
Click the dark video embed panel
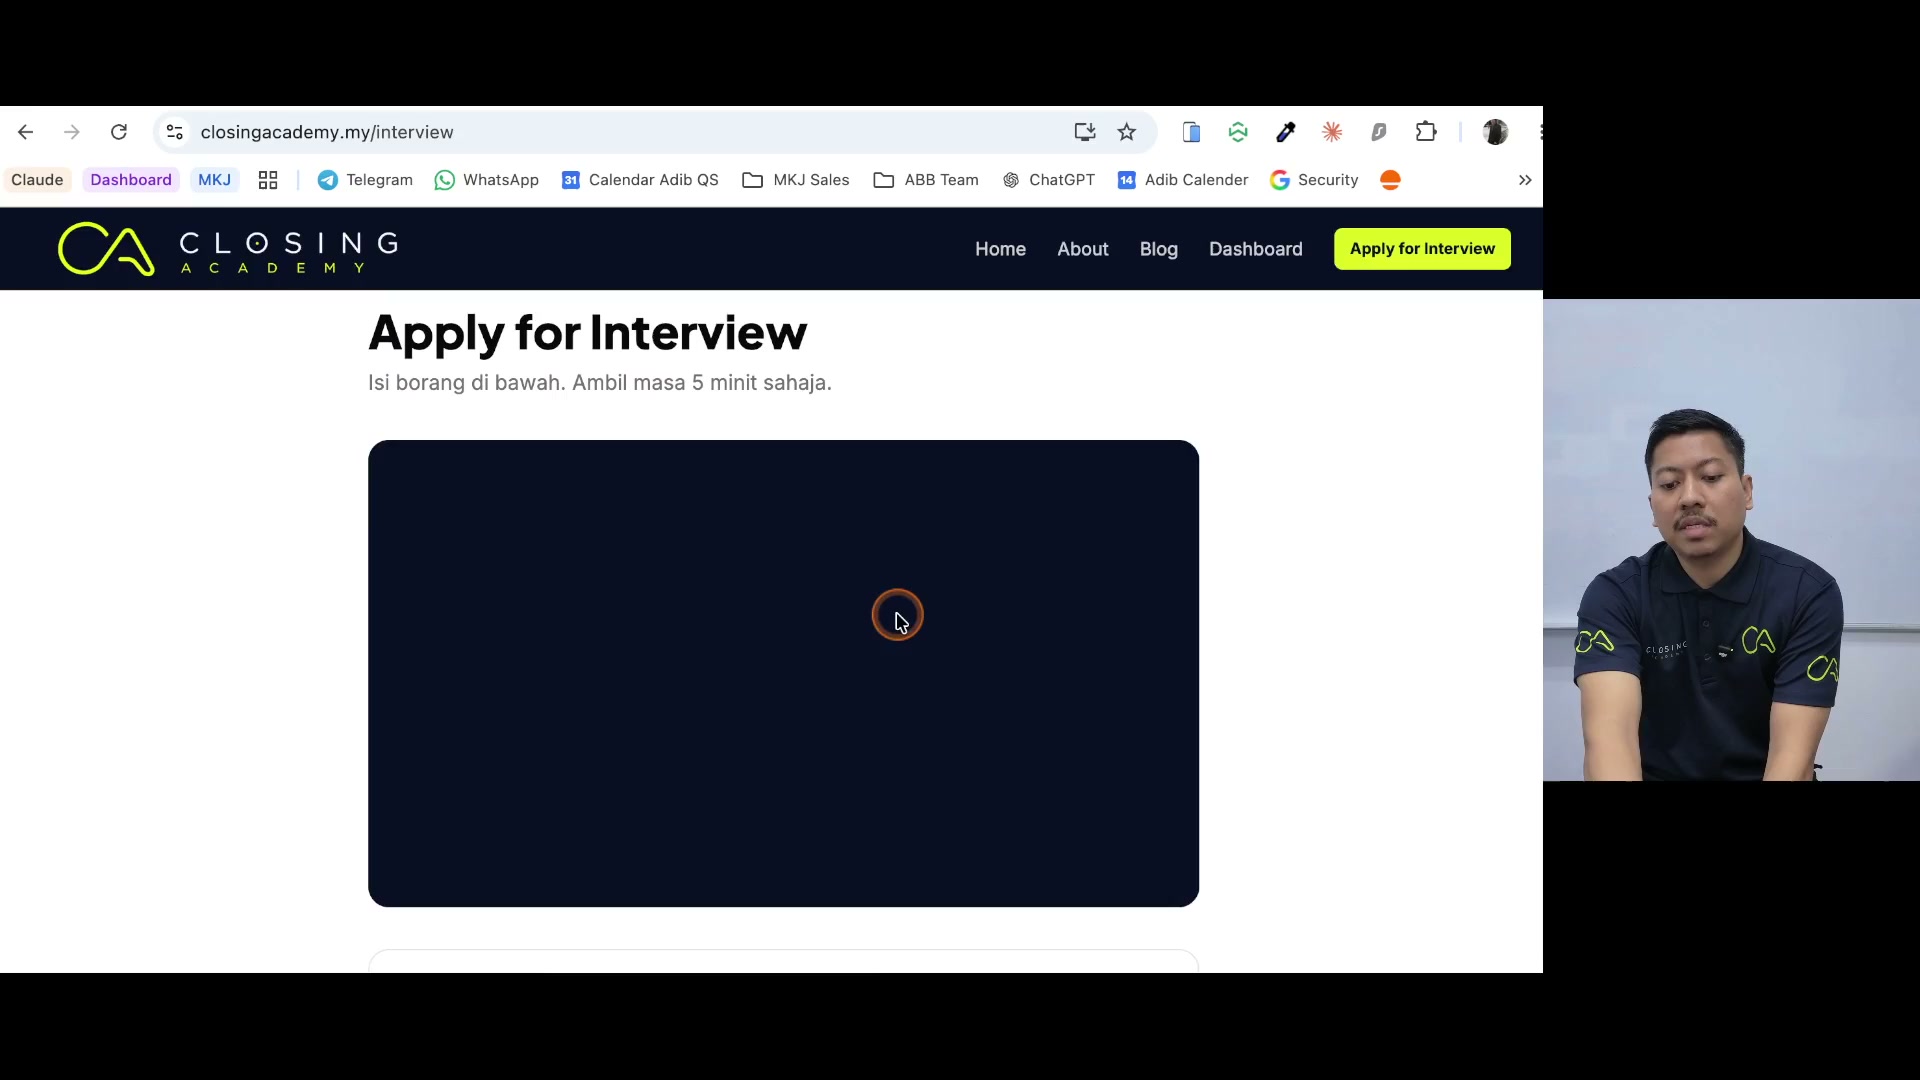pyautogui.click(x=783, y=673)
